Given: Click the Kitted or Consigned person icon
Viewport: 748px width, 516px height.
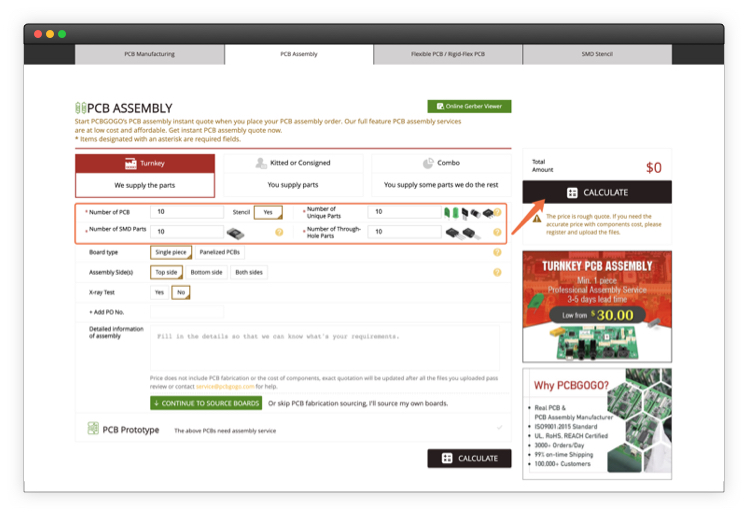Looking at the screenshot, I should tap(261, 163).
